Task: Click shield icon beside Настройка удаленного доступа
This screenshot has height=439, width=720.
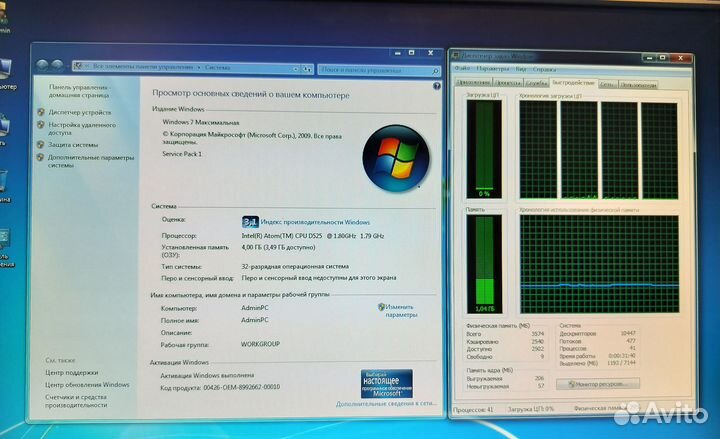Action: [40, 126]
